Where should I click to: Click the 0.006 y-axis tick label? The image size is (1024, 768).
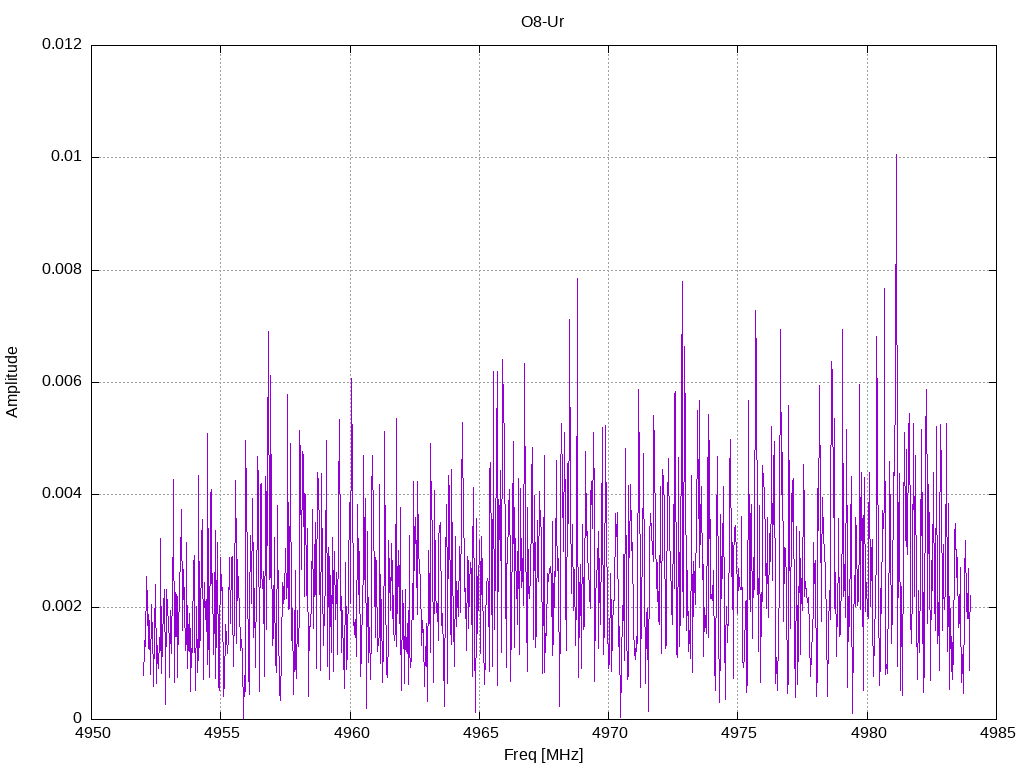[x=62, y=382]
